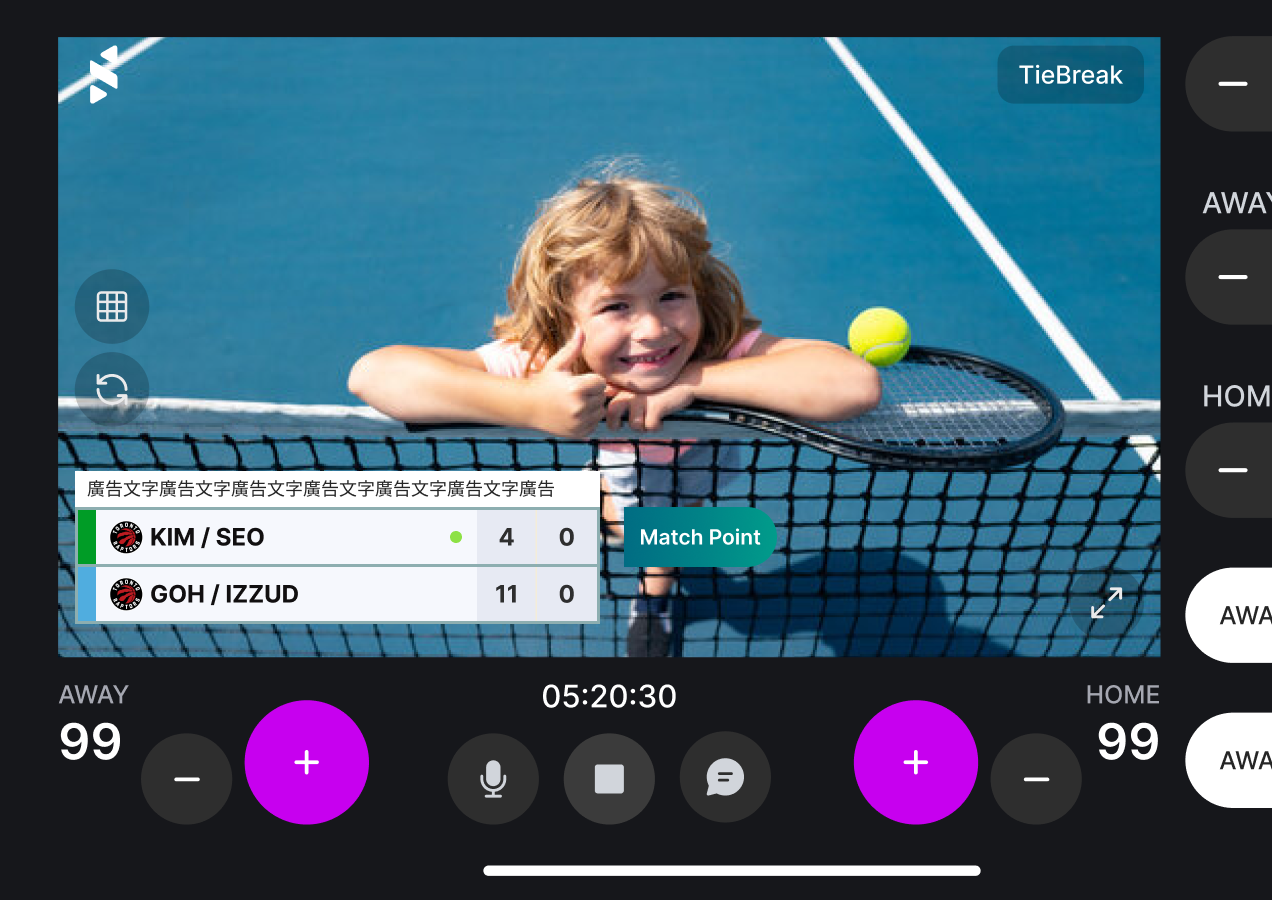Stop the recording with square button
The width and height of the screenshot is (1272, 900).
point(609,778)
